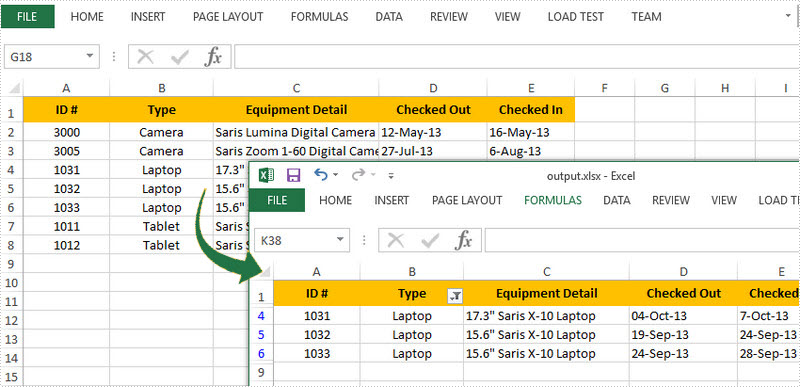This screenshot has height=387, width=800.
Task: Select the 28-Sep-13 cell in output.xlsx
Action: (768, 353)
